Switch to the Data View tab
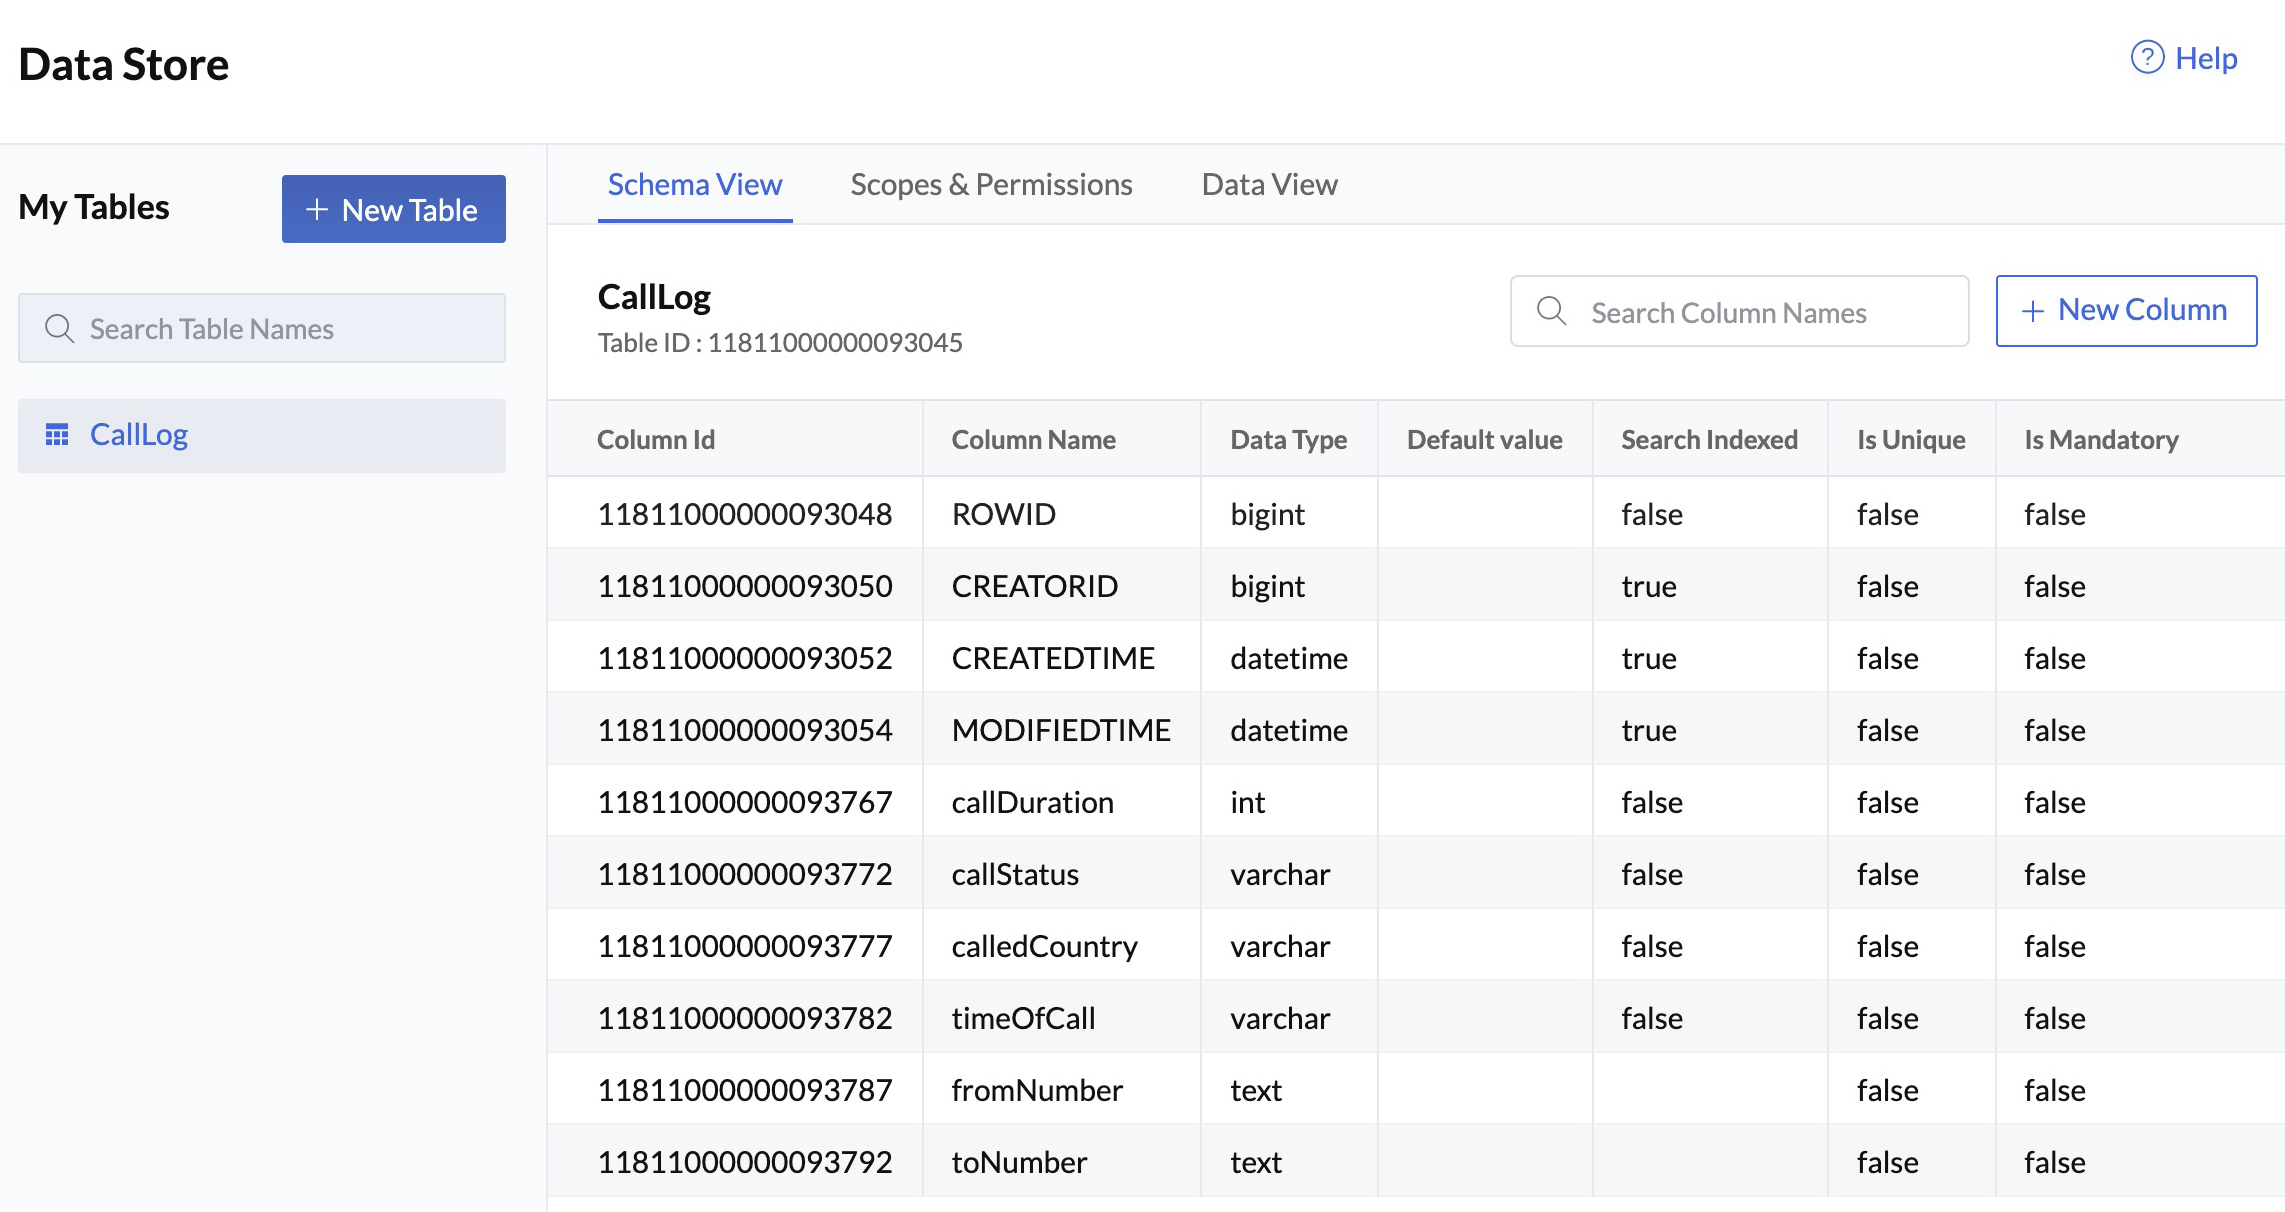The image size is (2285, 1212). (x=1268, y=184)
